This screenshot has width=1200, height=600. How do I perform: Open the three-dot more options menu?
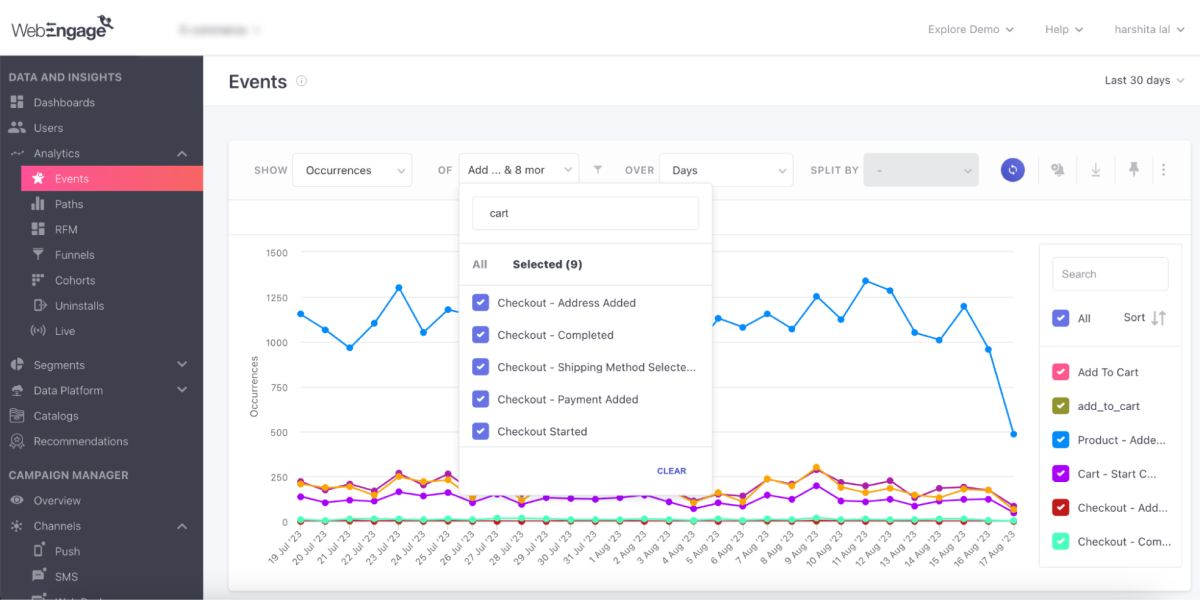coord(1163,170)
